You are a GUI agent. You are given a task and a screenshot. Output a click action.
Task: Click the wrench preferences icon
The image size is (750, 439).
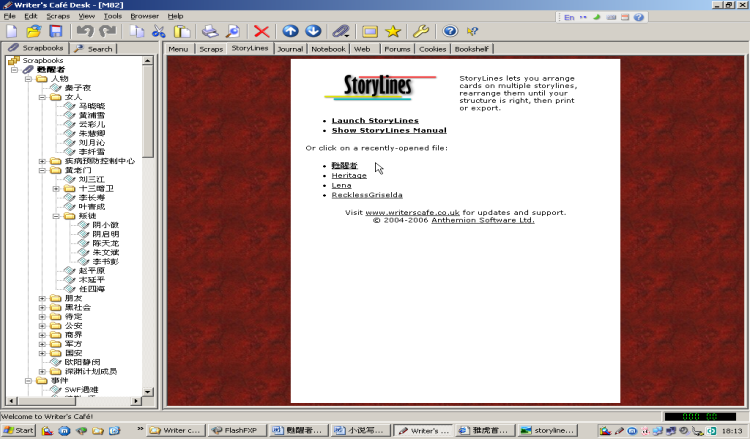pyautogui.click(x=421, y=32)
